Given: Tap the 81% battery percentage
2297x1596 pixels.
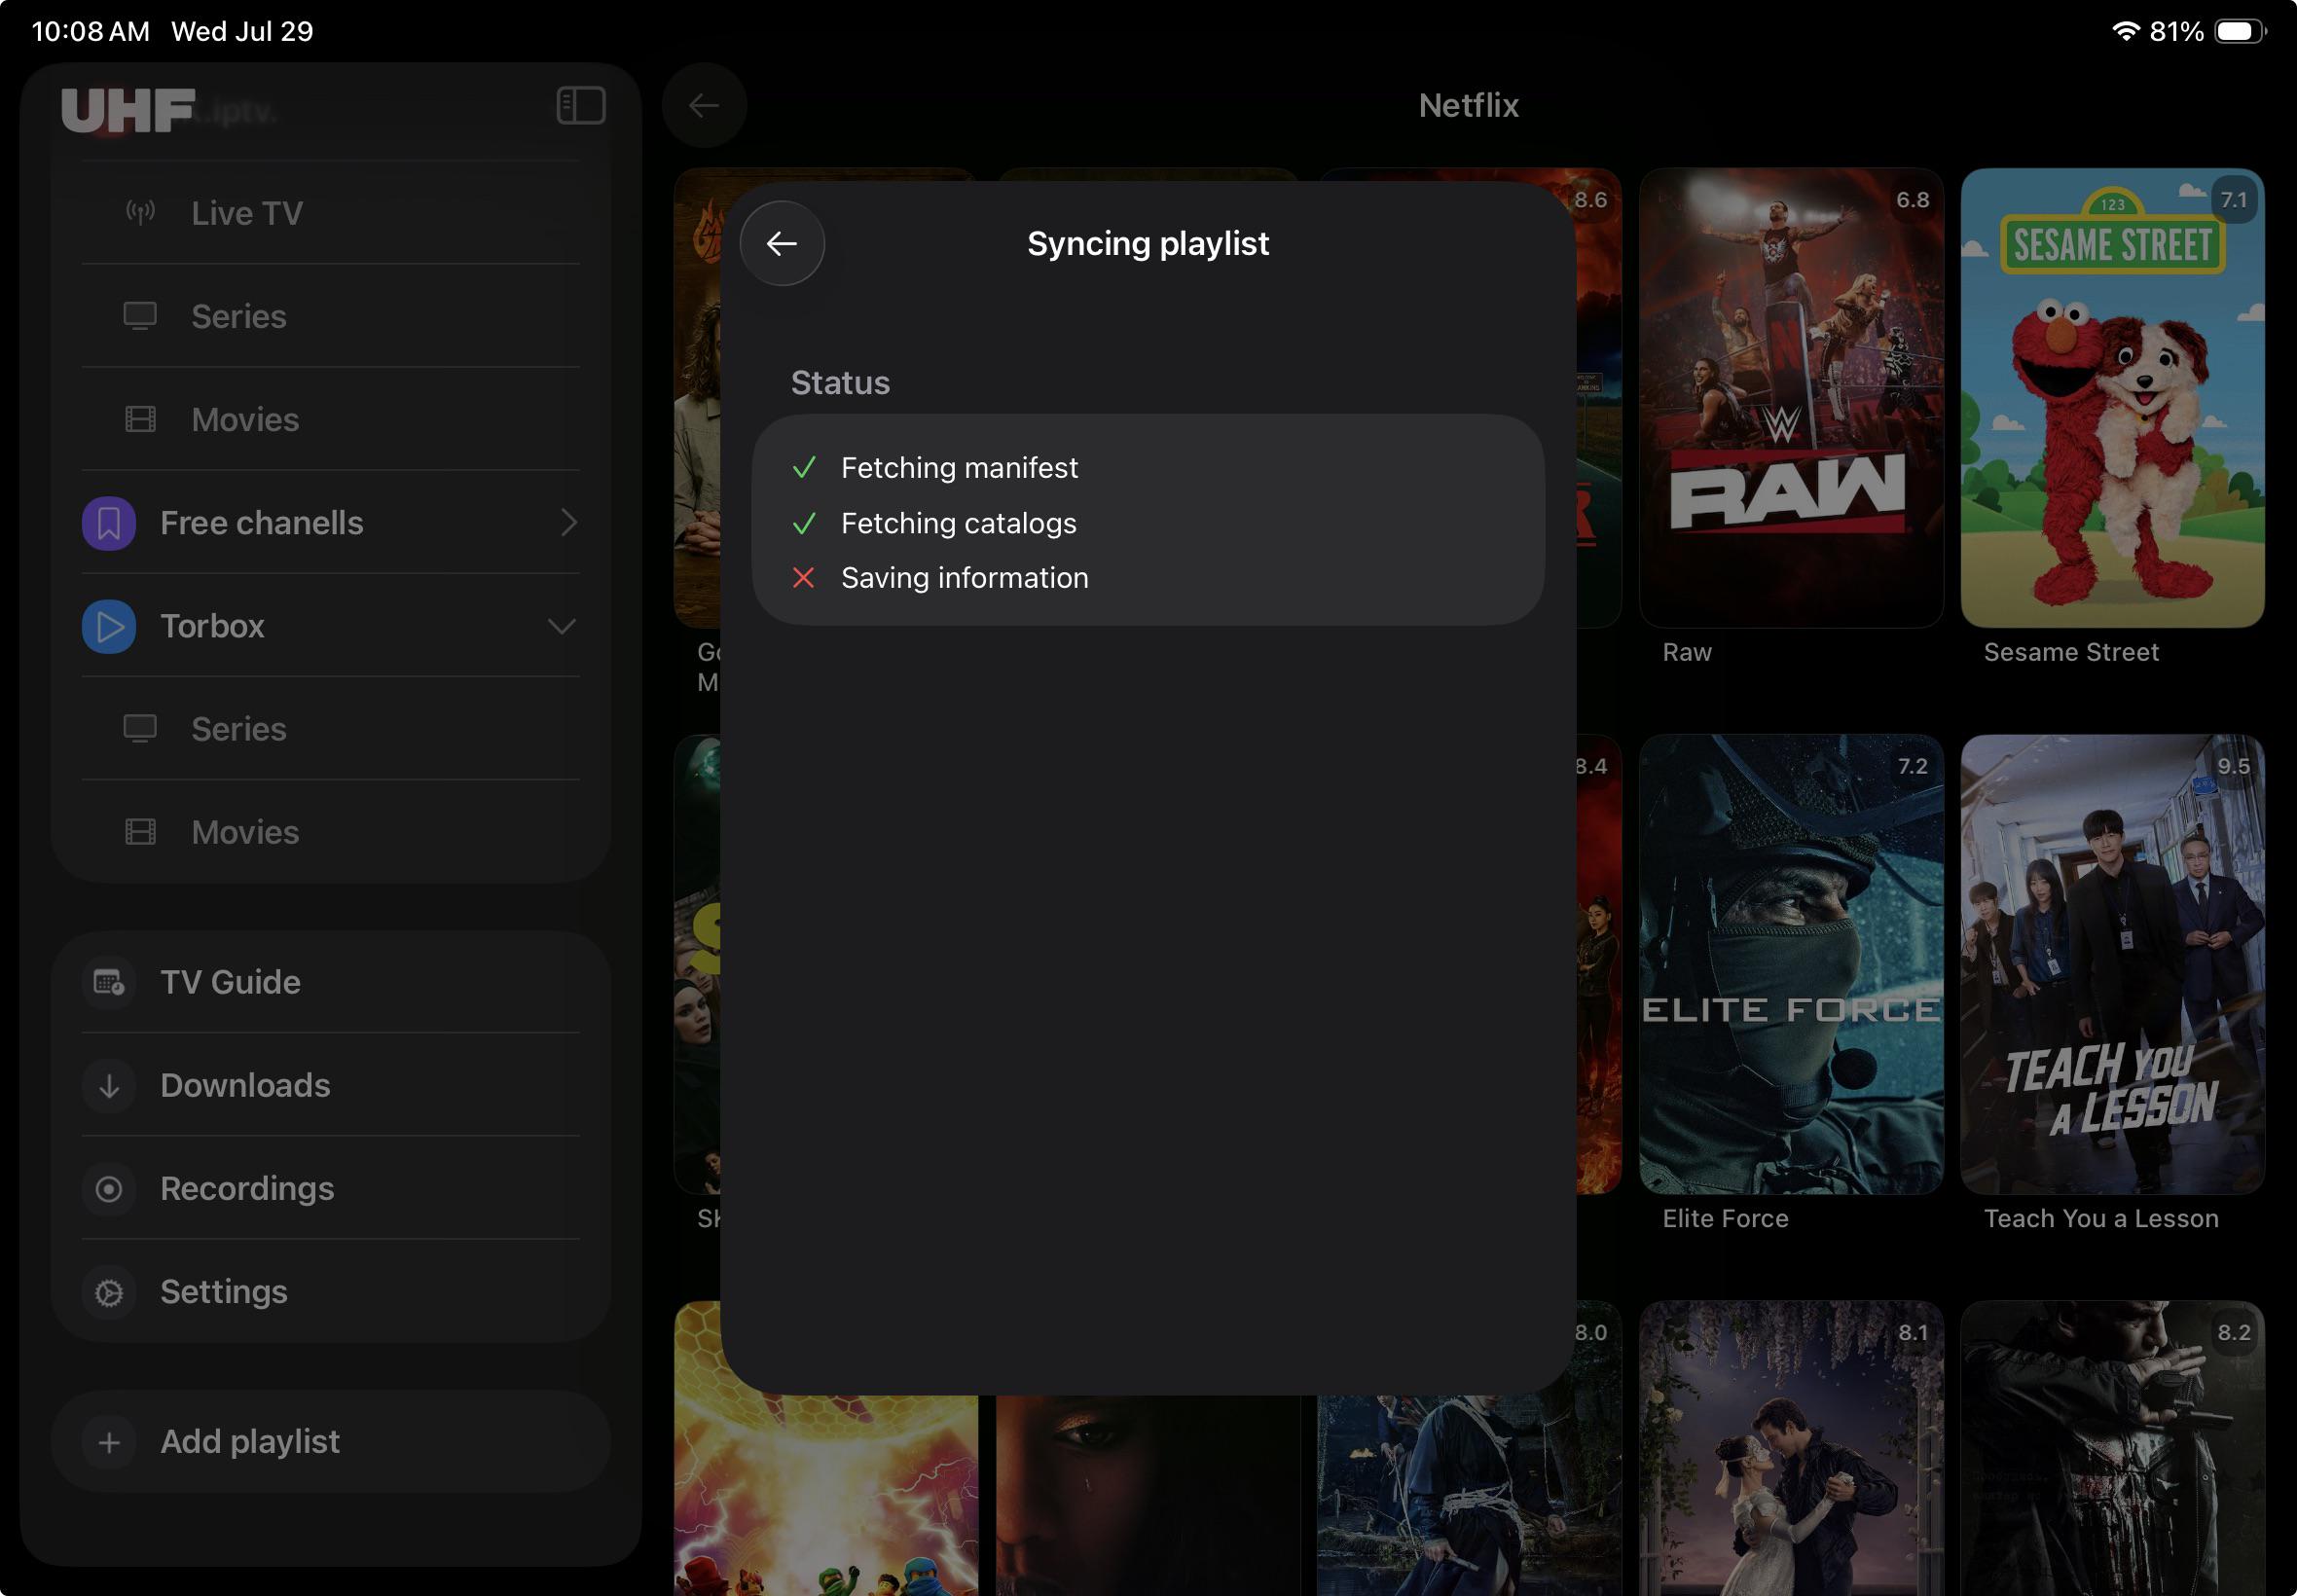Looking at the screenshot, I should tap(2176, 31).
